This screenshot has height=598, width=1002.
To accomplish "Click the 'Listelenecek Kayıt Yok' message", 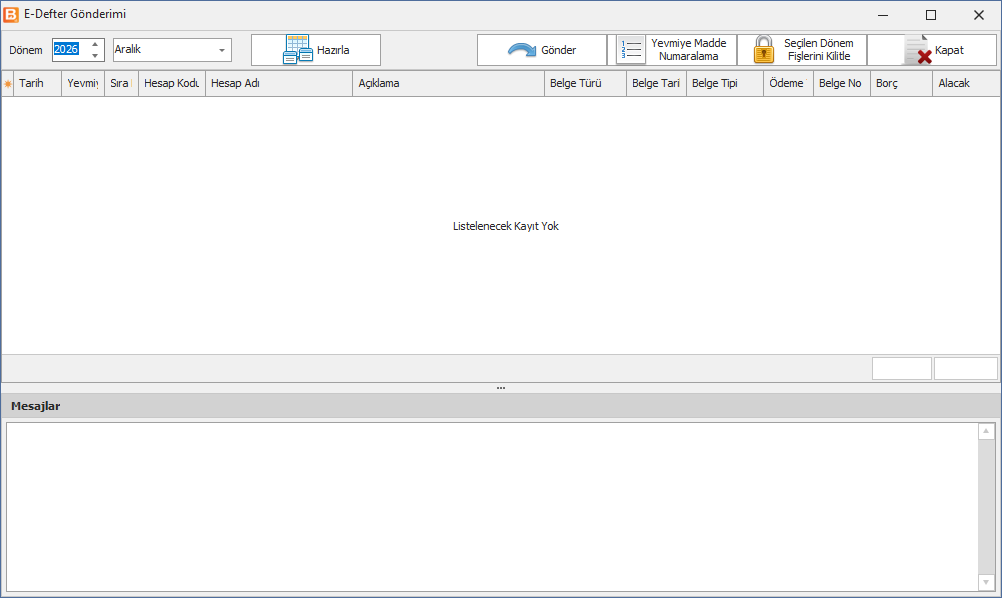I will [506, 226].
